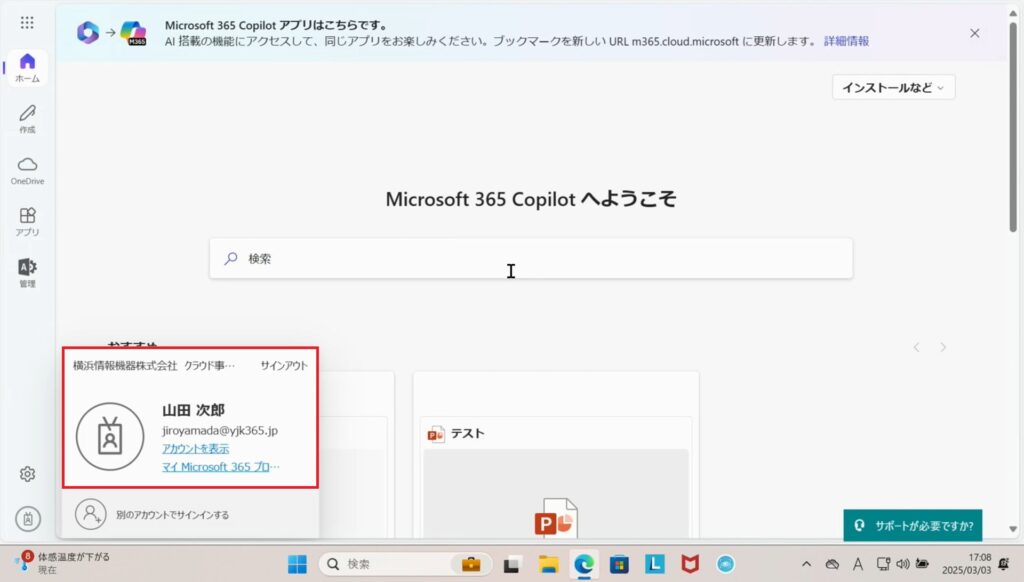Go to next recommended items

point(943,348)
